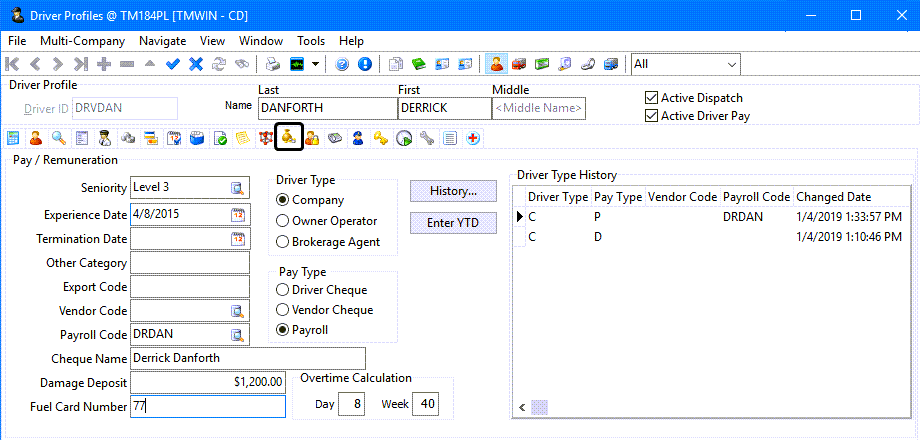The height and width of the screenshot is (440, 920).
Task: Uncheck the Active Dispatch checkbox
Action: tap(652, 98)
